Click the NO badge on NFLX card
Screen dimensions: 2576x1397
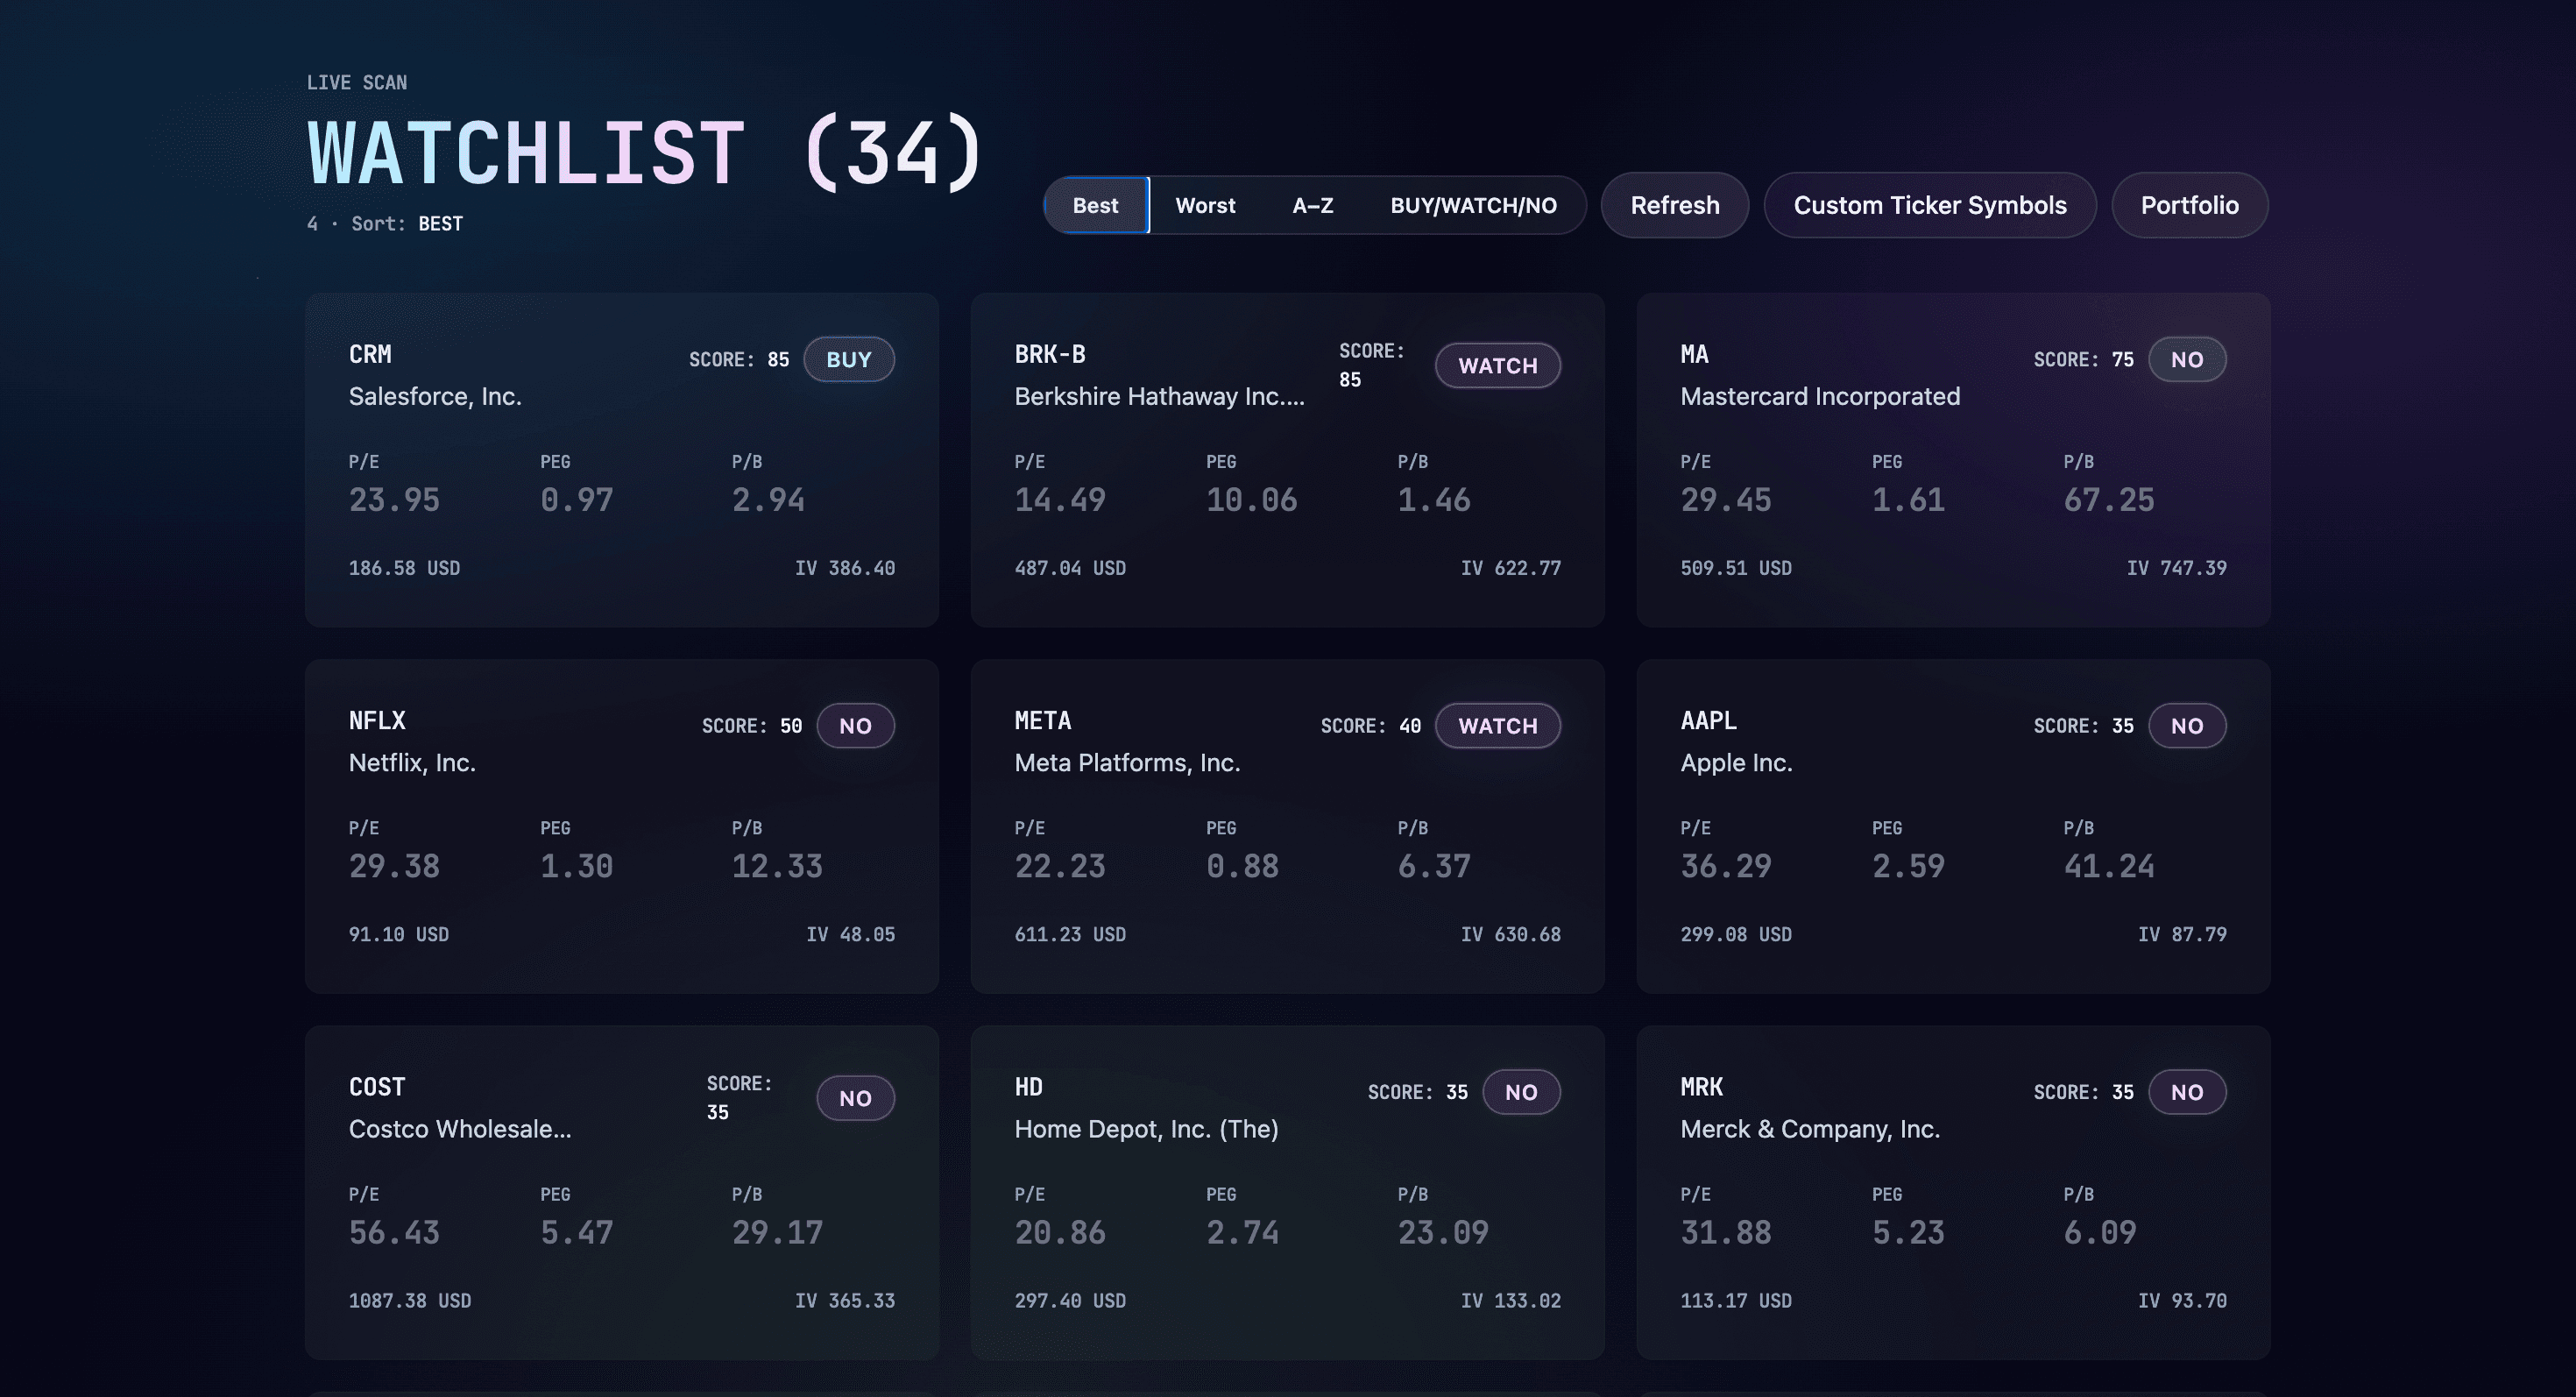coord(855,725)
